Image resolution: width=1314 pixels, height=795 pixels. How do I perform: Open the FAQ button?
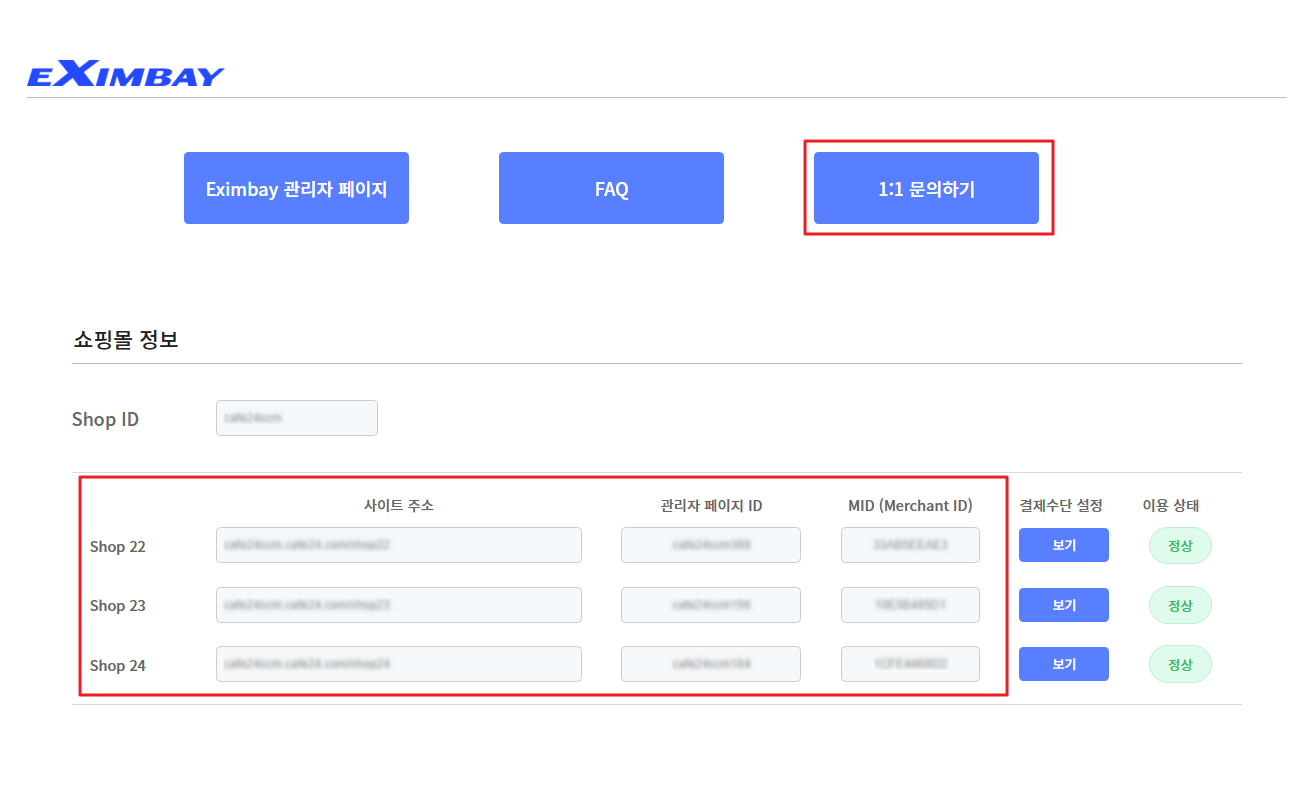coord(611,188)
